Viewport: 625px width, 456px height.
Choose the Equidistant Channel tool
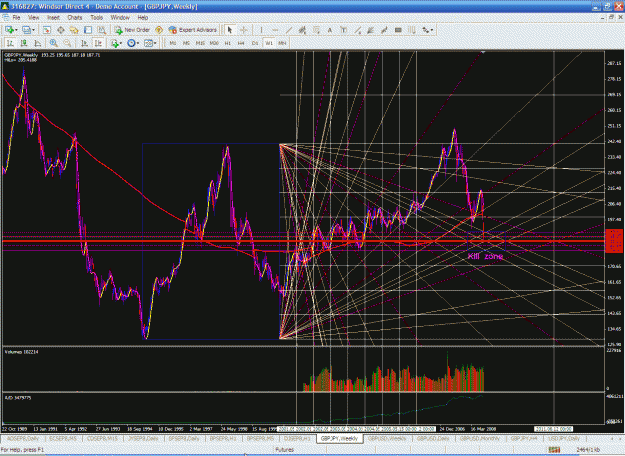coord(303,30)
